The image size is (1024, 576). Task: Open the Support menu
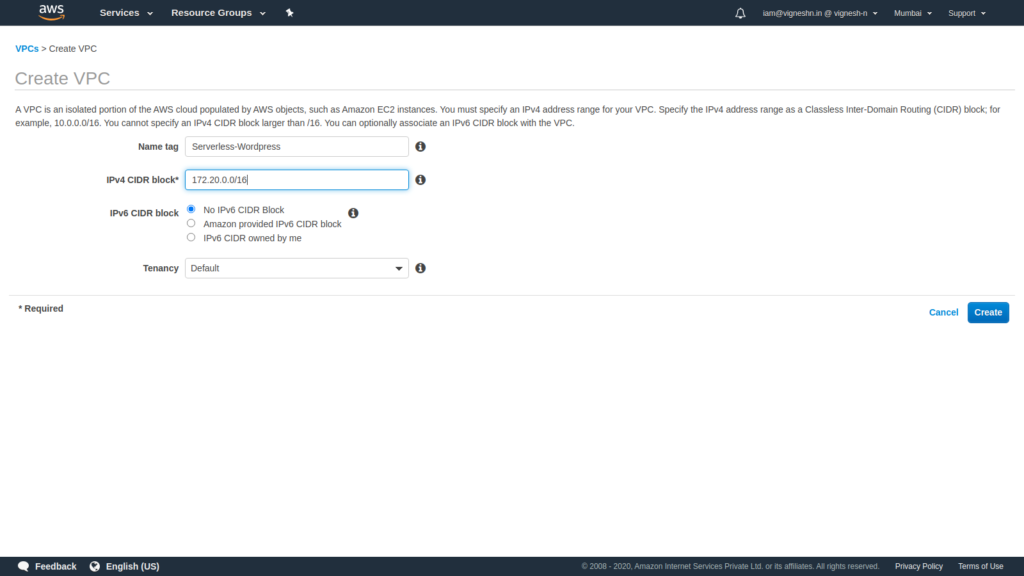click(967, 13)
